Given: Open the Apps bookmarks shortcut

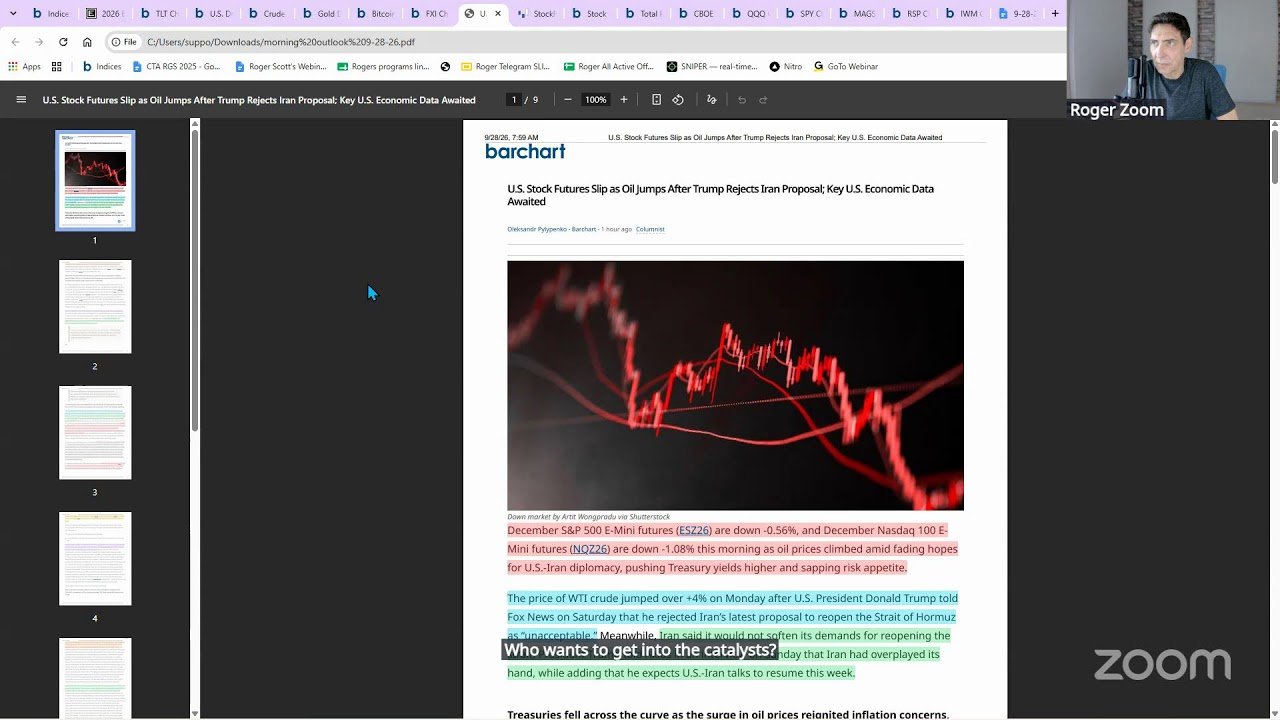Looking at the screenshot, I should 25,67.
